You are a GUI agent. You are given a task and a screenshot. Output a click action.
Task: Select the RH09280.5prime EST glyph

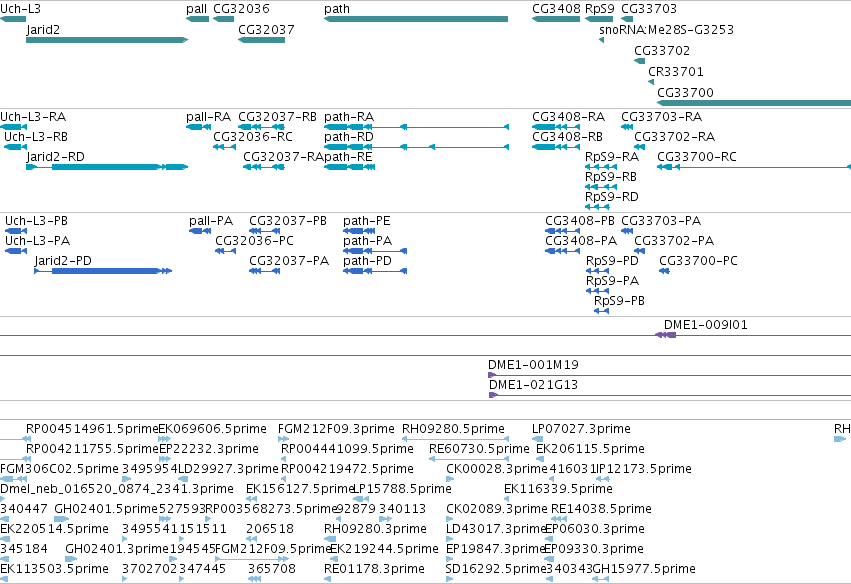pos(455,439)
